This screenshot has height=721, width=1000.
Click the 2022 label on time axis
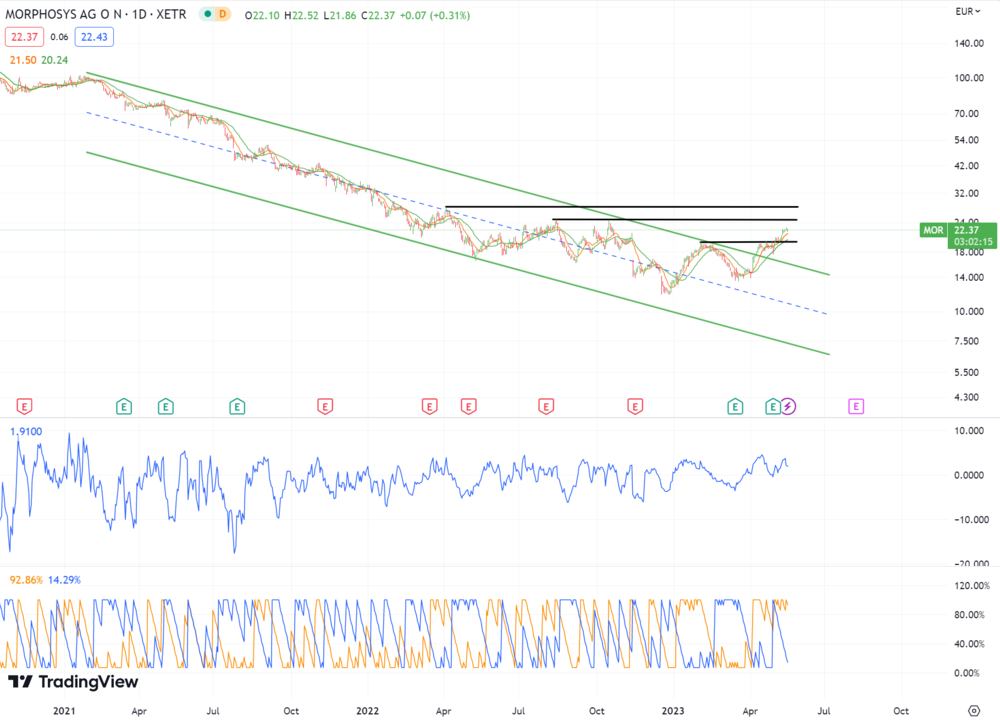(x=367, y=711)
